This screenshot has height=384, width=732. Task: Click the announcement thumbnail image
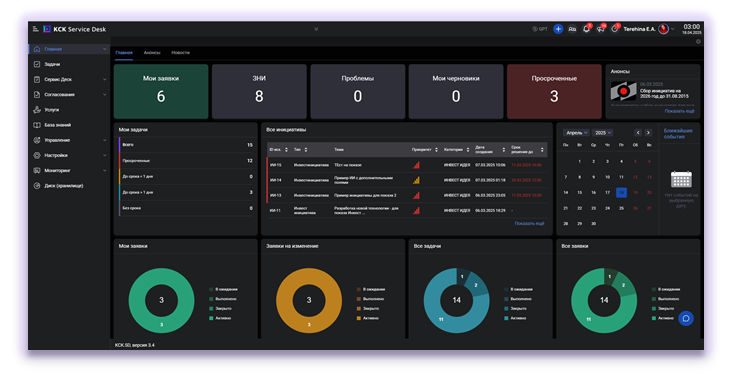click(x=623, y=91)
